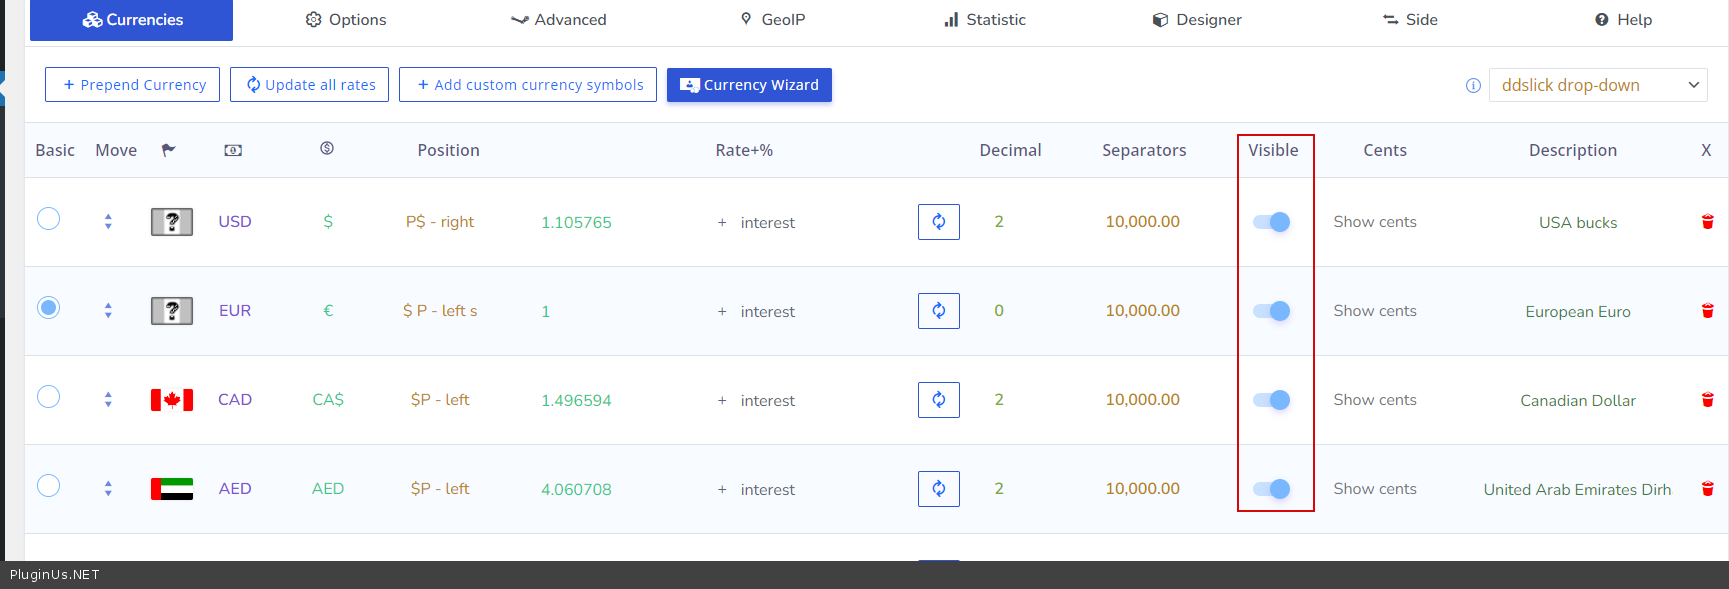Delete the EUR currency via trash icon
The height and width of the screenshot is (589, 1729).
[x=1707, y=311]
